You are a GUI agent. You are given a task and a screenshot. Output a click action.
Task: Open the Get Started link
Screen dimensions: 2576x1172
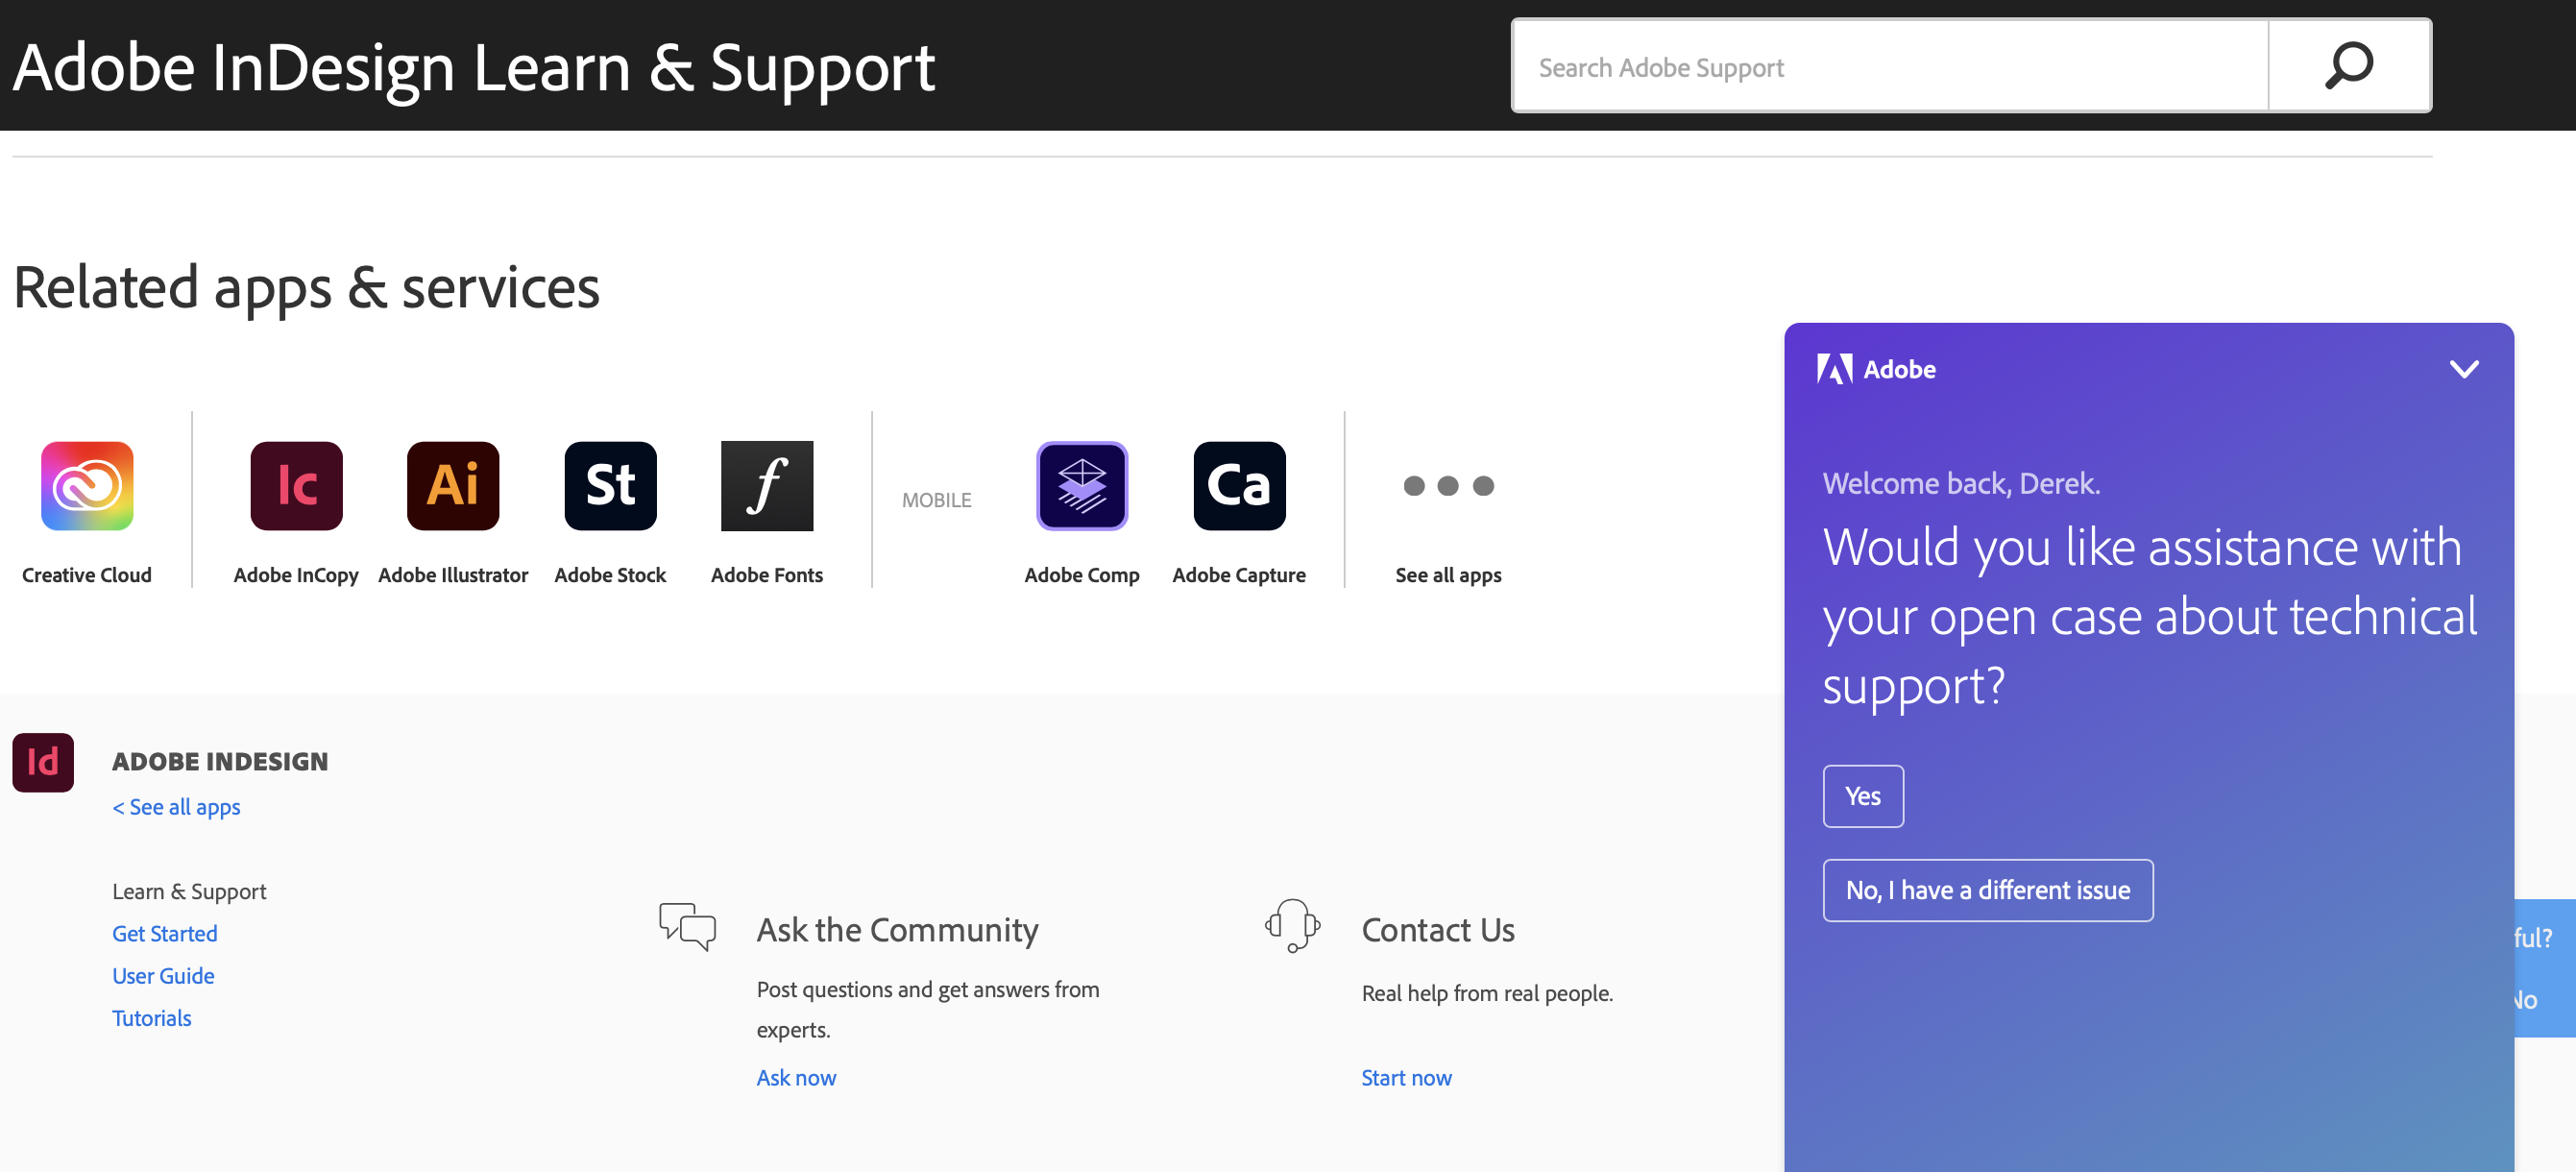pos(164,933)
